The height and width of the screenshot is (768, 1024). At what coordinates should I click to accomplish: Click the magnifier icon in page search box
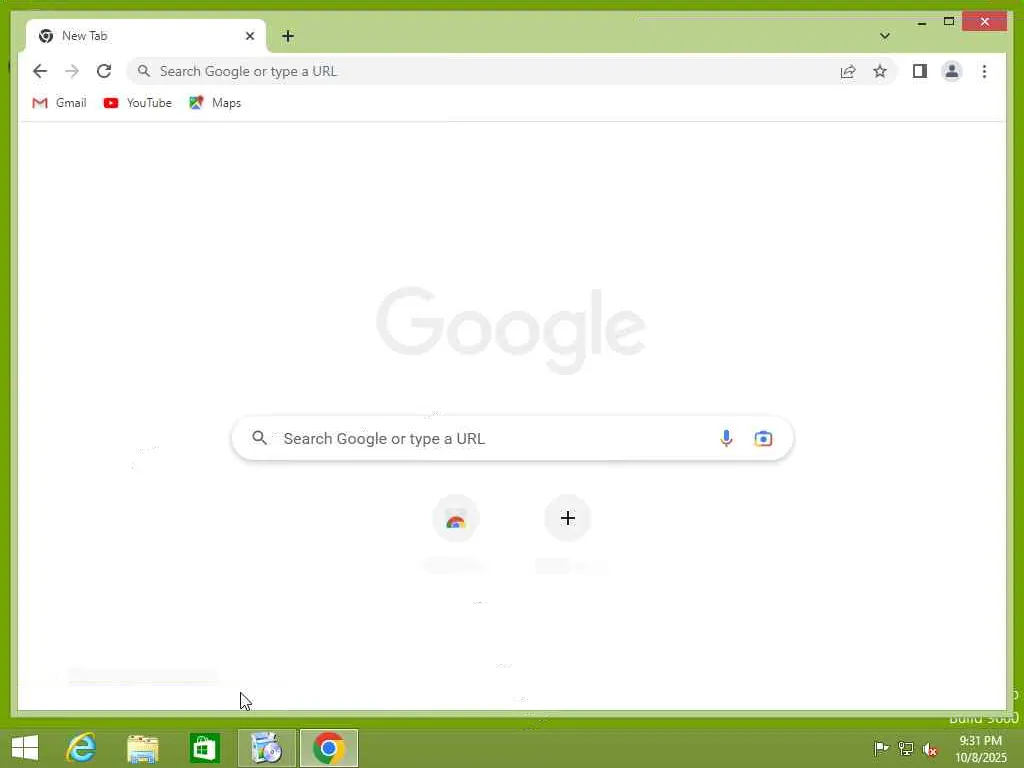259,438
